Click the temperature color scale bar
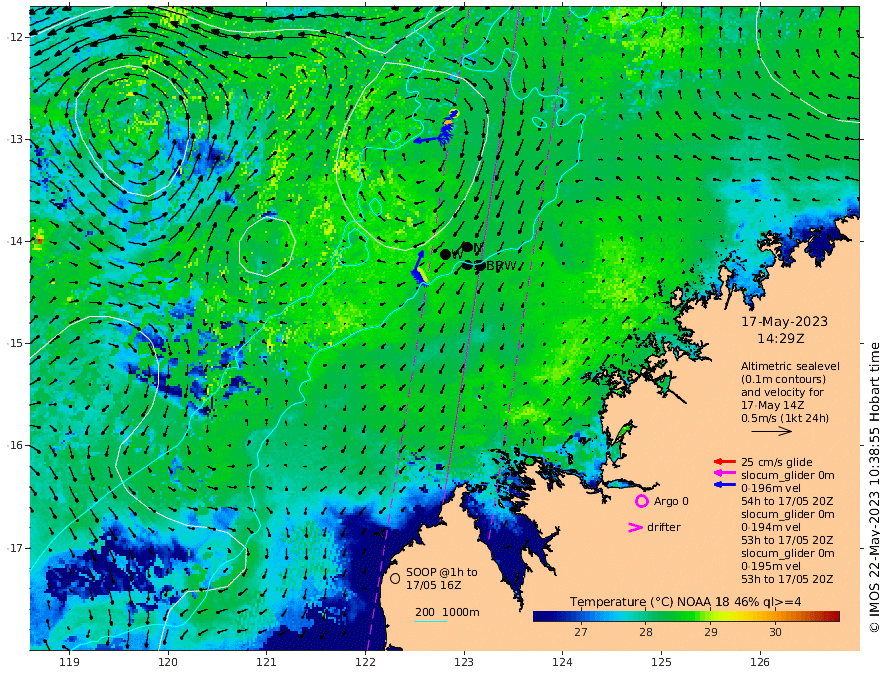The height and width of the screenshot is (680, 880). pos(686,617)
